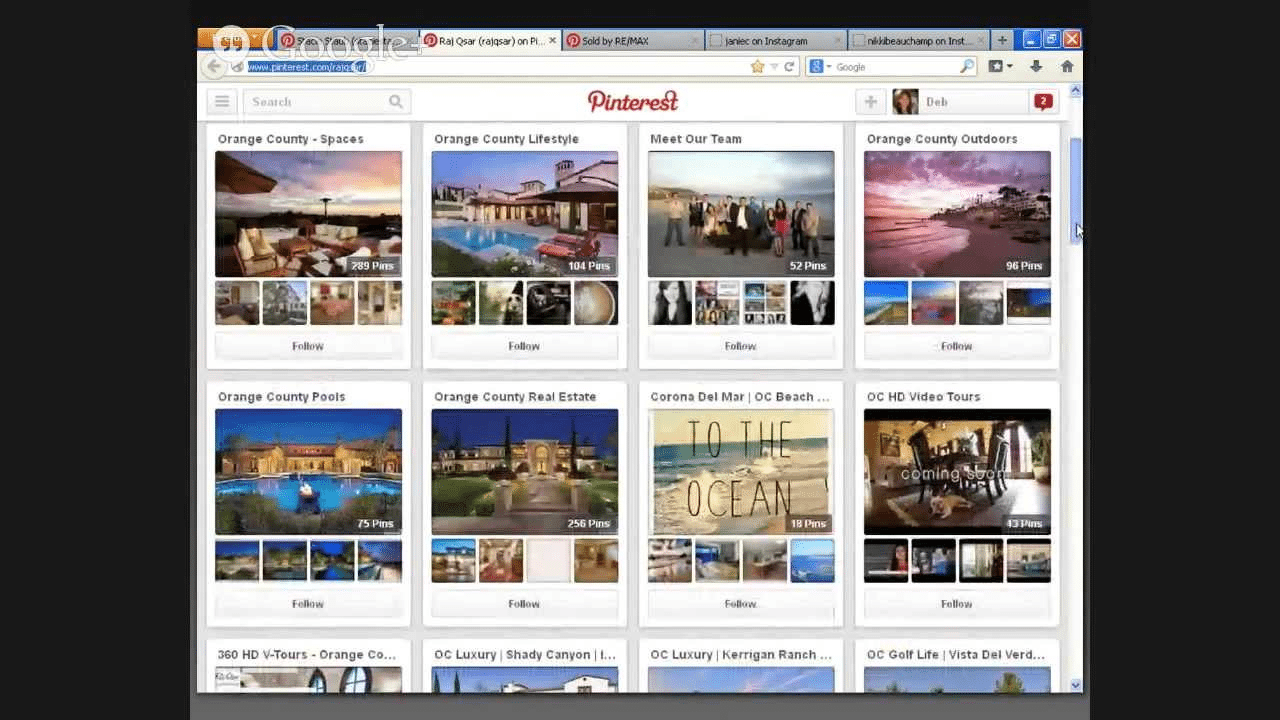Image resolution: width=1280 pixels, height=720 pixels.
Task: Open Orange County Real Estate board title
Action: coord(515,397)
